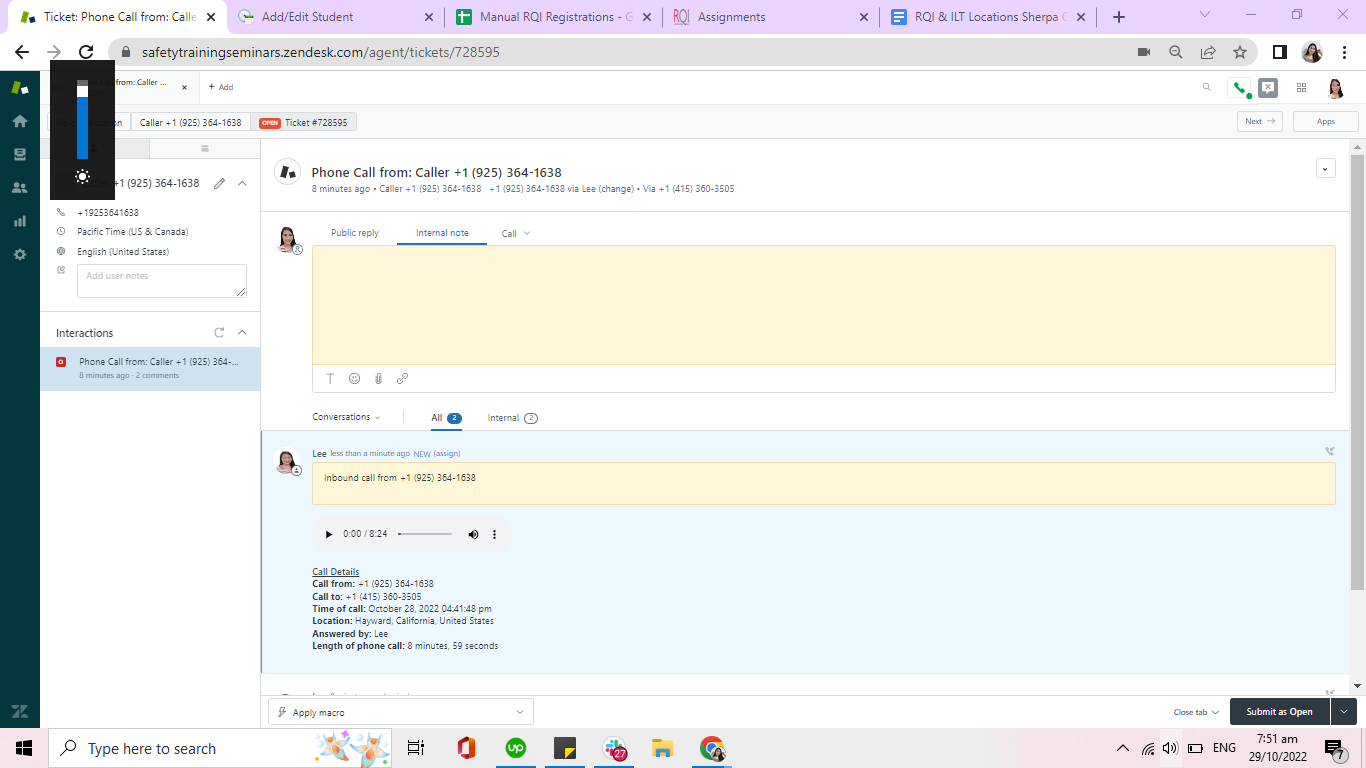Insert a link in the note

402,379
